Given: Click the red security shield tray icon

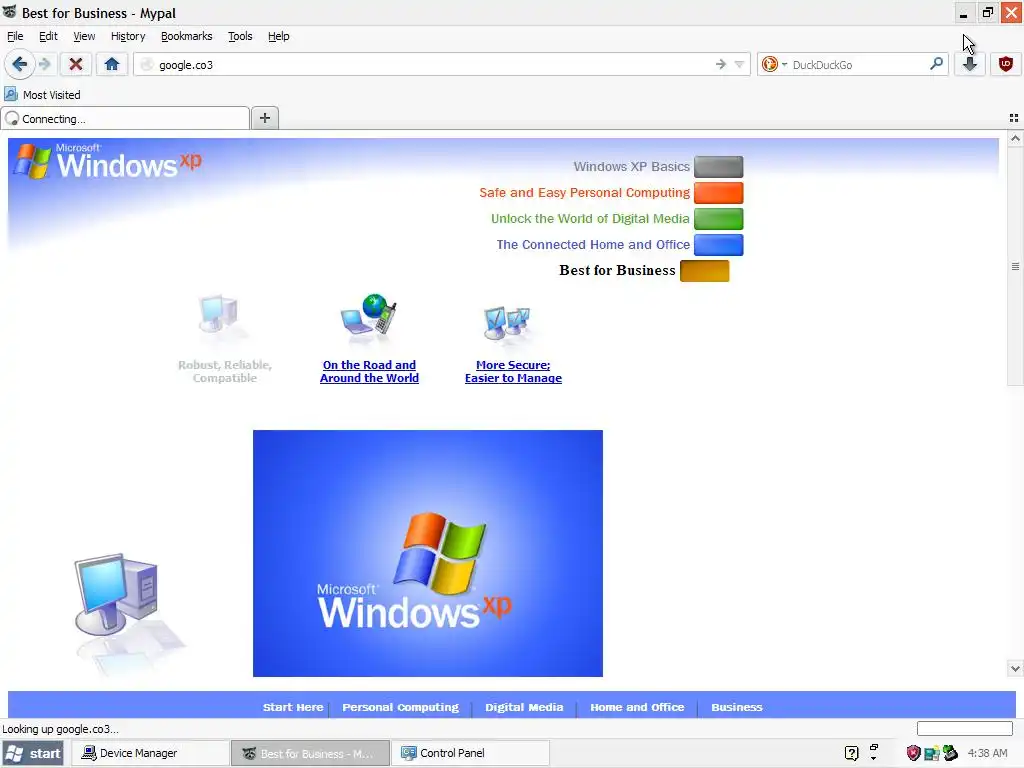Looking at the screenshot, I should (x=913, y=753).
